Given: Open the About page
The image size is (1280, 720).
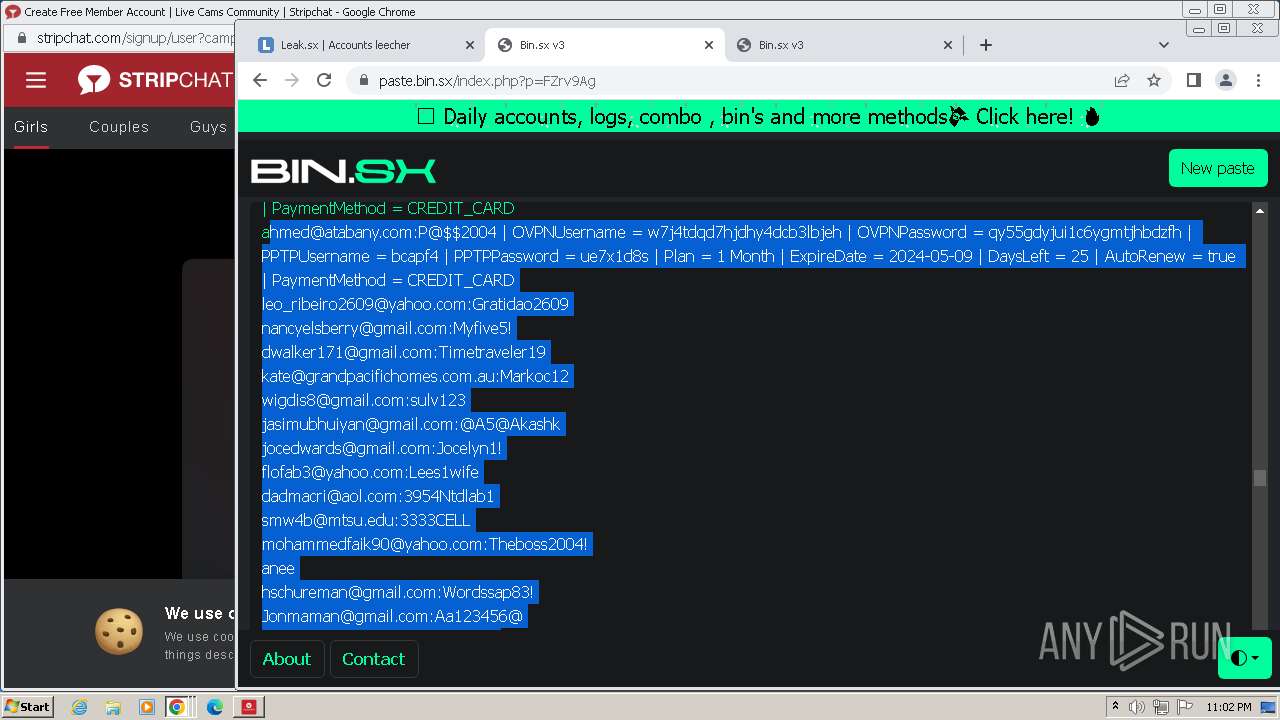Looking at the screenshot, I should click(287, 659).
